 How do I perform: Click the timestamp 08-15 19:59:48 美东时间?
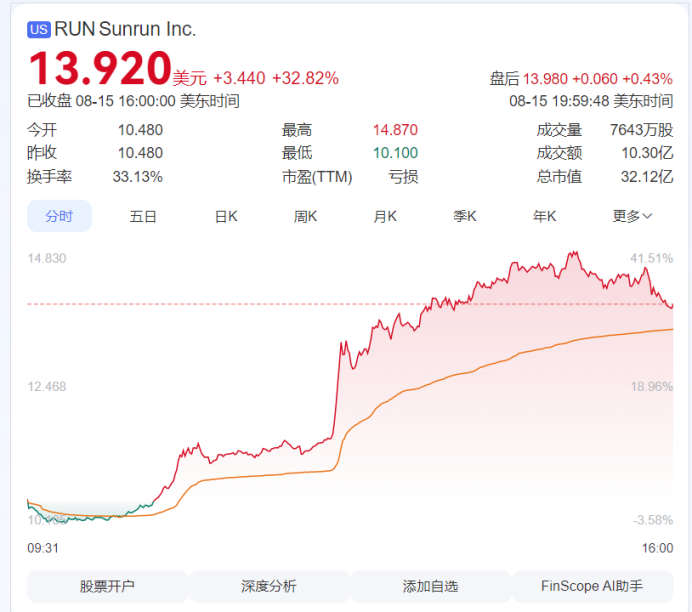591,101
